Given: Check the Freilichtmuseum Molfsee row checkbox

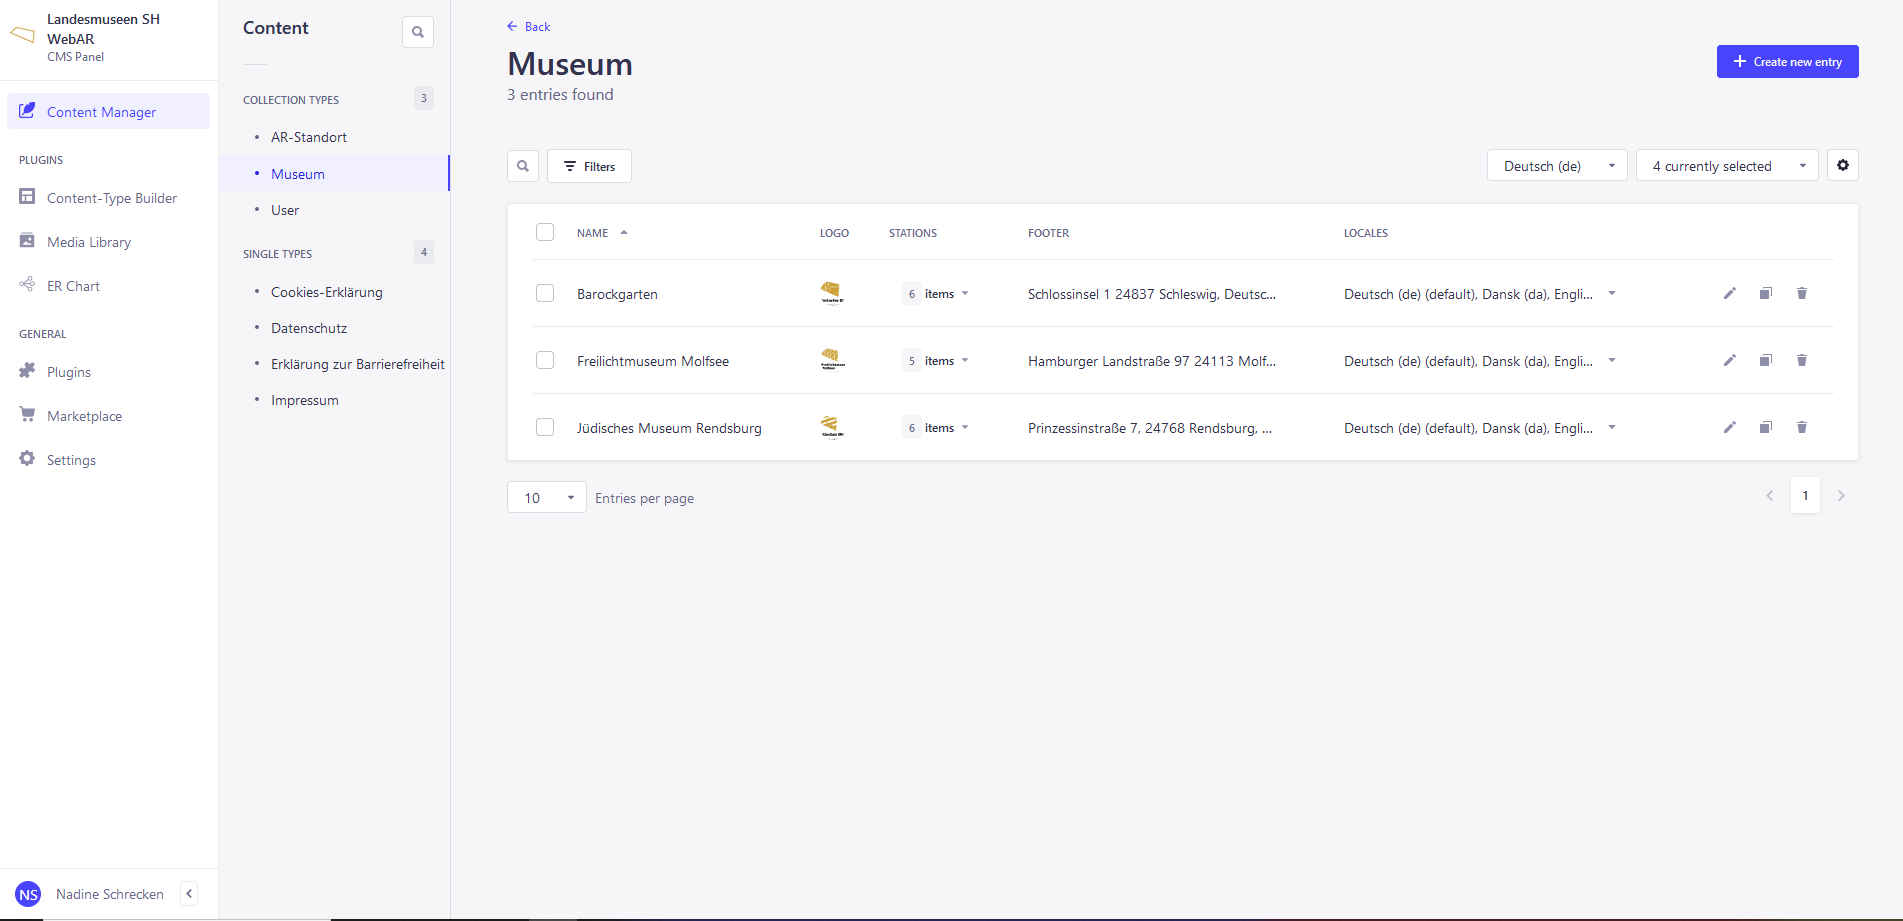Looking at the screenshot, I should (545, 360).
